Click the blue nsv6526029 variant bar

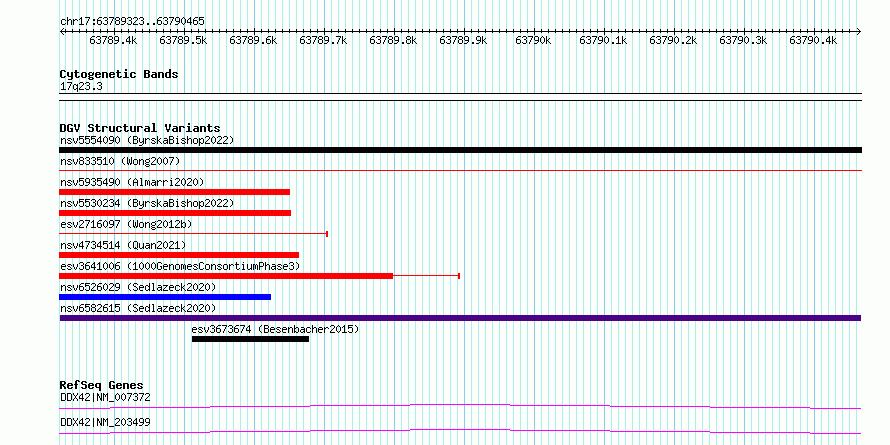[x=165, y=297]
